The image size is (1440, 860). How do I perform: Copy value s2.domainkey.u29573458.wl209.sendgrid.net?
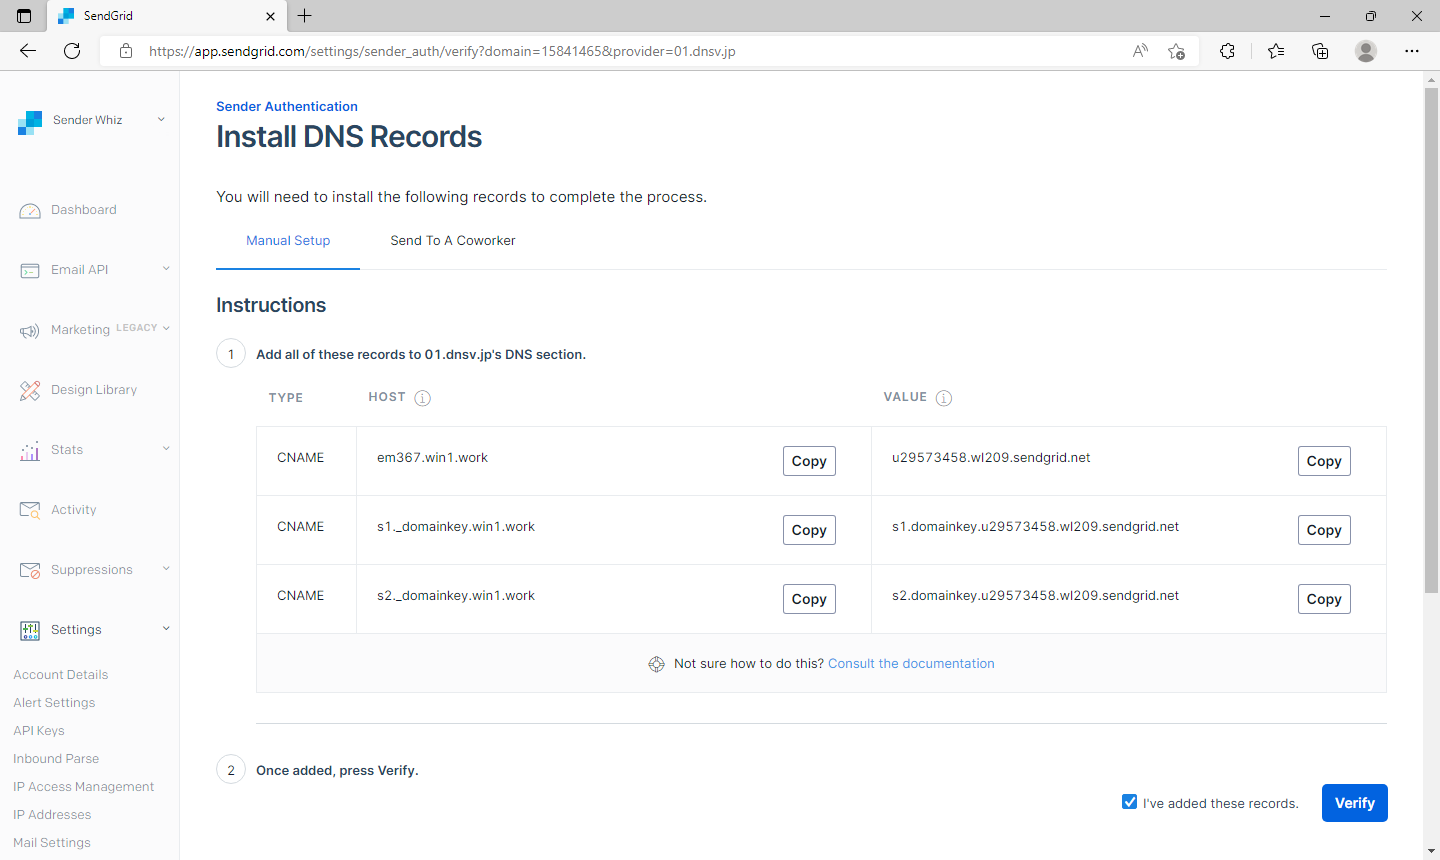pyautogui.click(x=1324, y=599)
